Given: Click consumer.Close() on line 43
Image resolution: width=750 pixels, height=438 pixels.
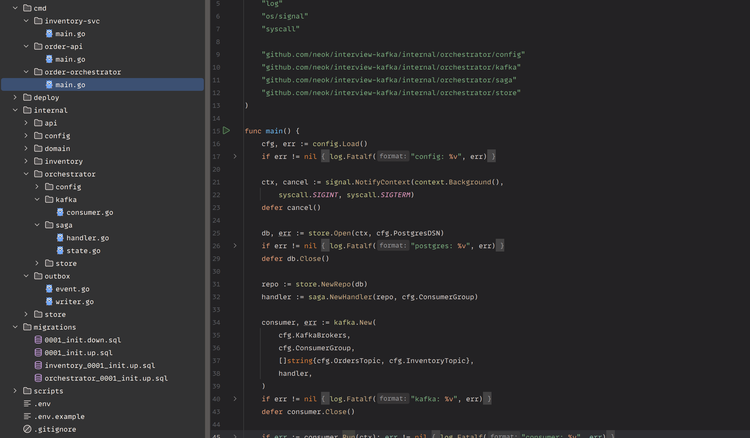Looking at the screenshot, I should pyautogui.click(x=321, y=412).
